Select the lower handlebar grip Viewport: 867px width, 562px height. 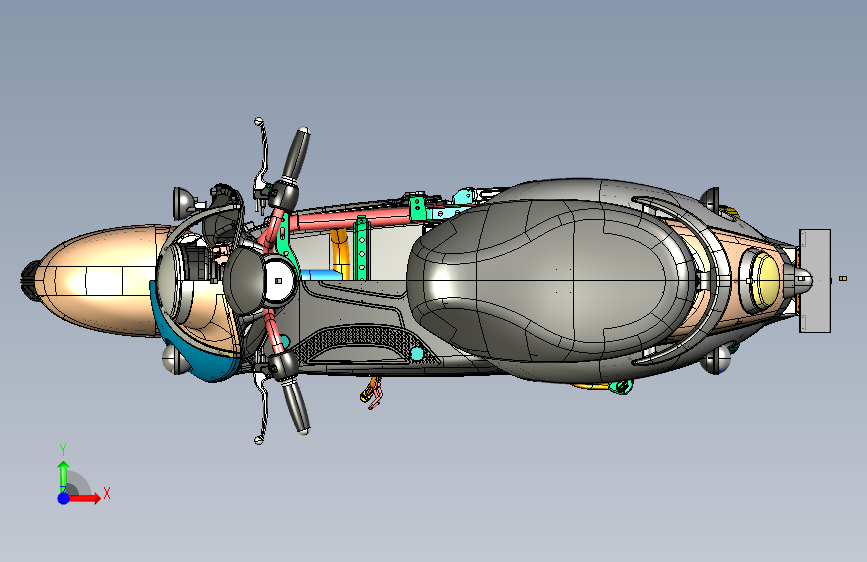(296, 407)
